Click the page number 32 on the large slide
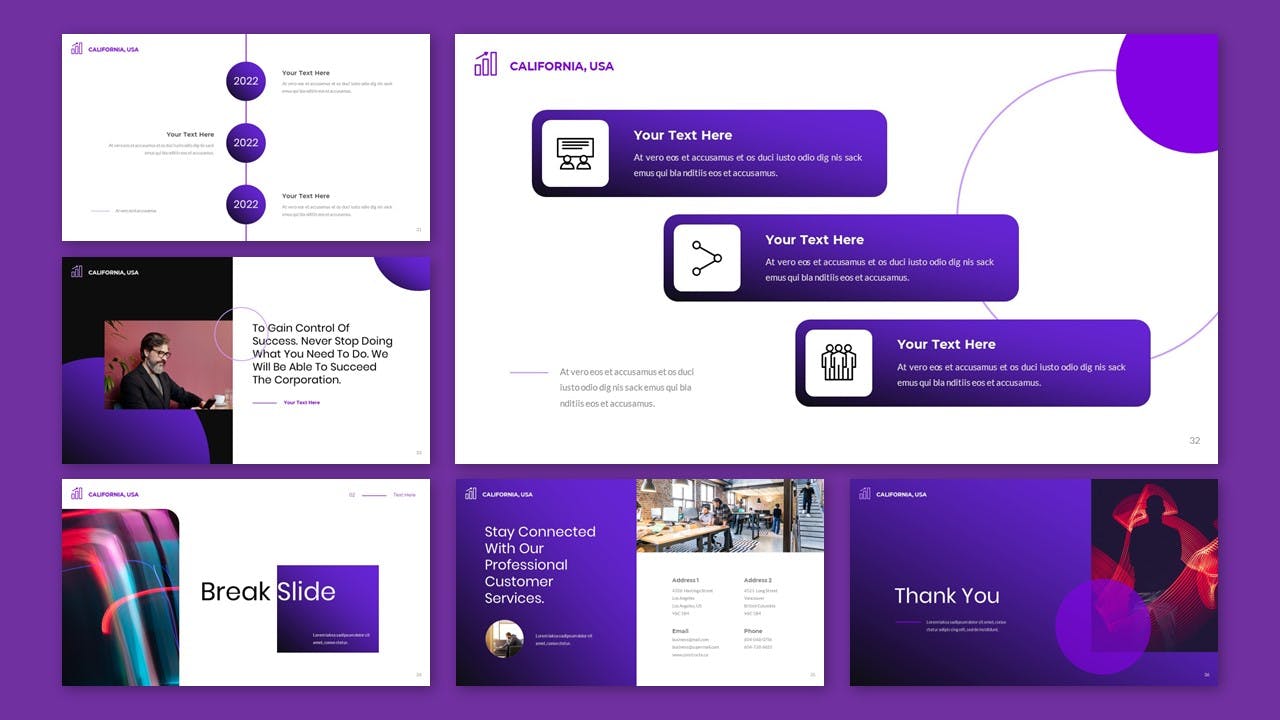Viewport: 1280px width, 720px height. point(1194,441)
